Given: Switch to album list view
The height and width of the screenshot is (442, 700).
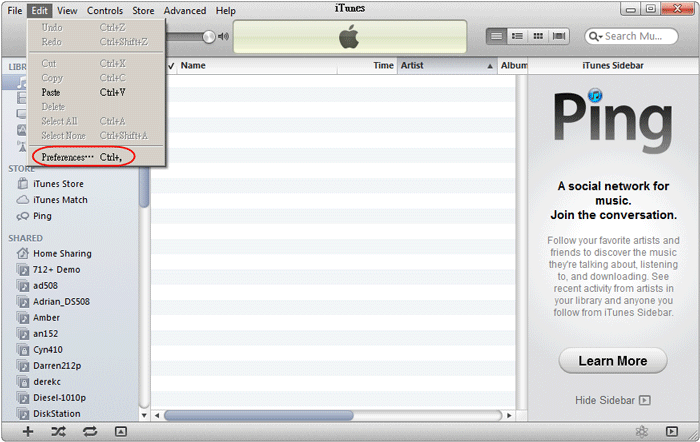Looking at the screenshot, I should point(517,36).
